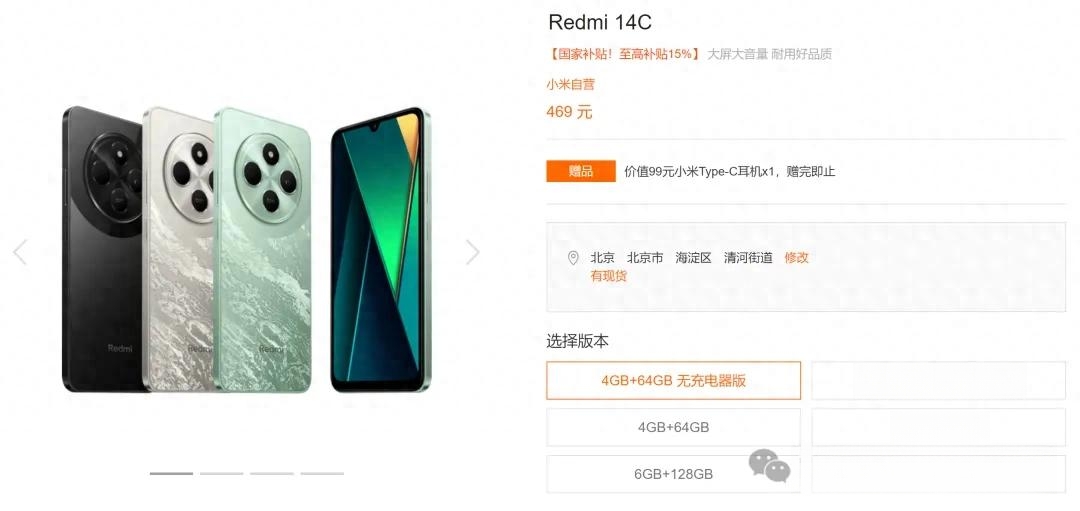The width and height of the screenshot is (1080, 511).
Task: Open the 海淀区 district selector
Action: point(693,258)
